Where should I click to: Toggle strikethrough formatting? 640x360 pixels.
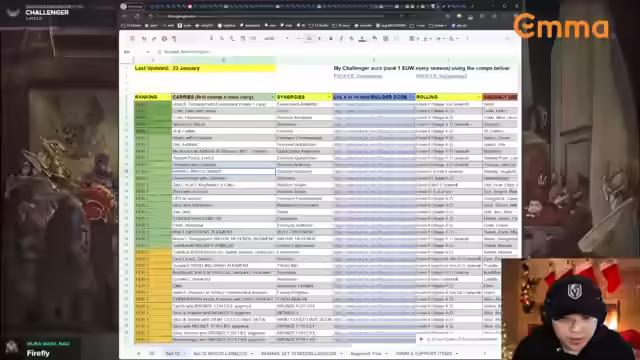click(x=351, y=38)
